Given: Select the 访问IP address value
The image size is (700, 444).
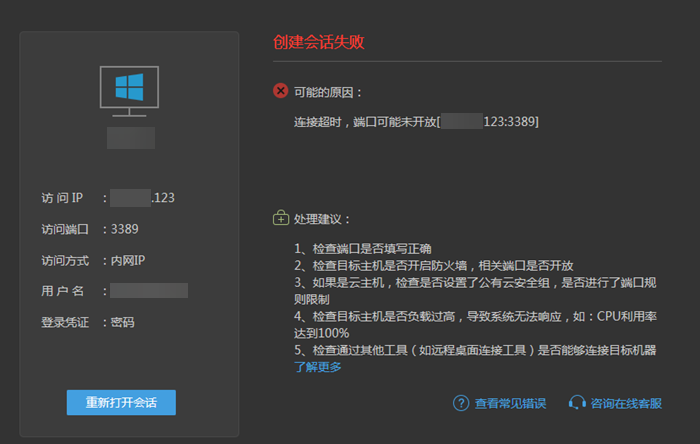Looking at the screenshot, I should [143, 197].
